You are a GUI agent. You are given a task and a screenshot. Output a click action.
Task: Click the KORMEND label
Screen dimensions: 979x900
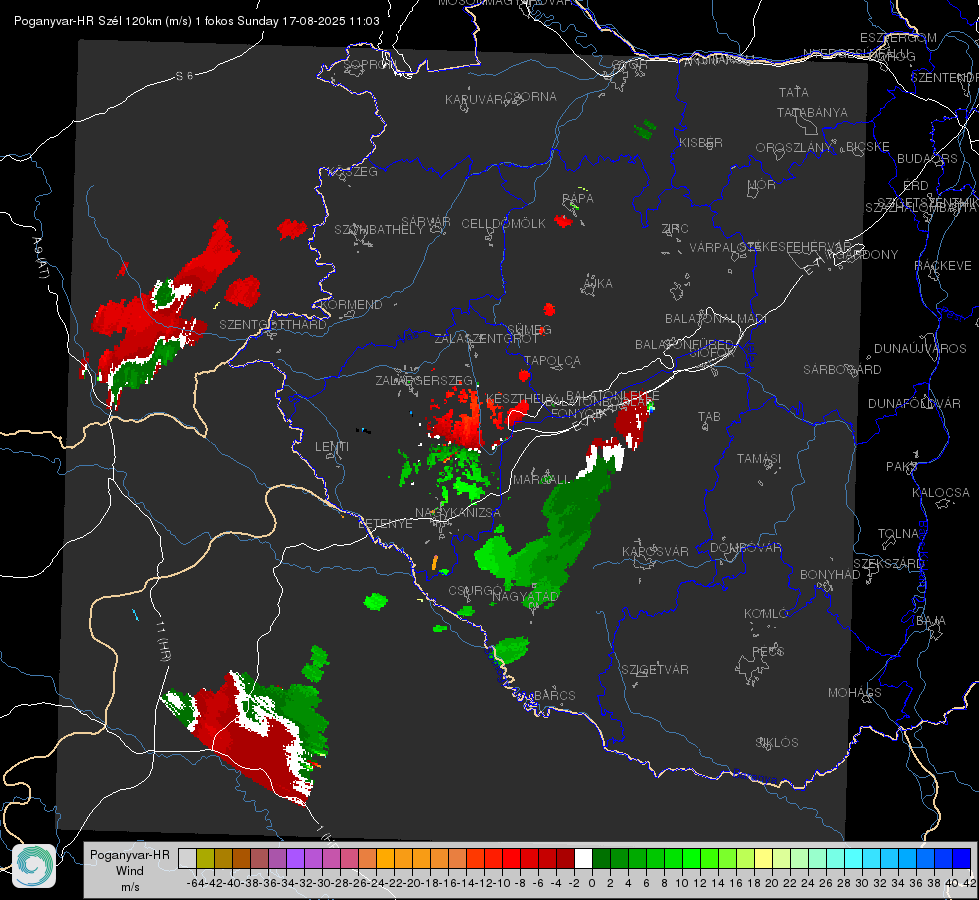pyautogui.click(x=350, y=305)
